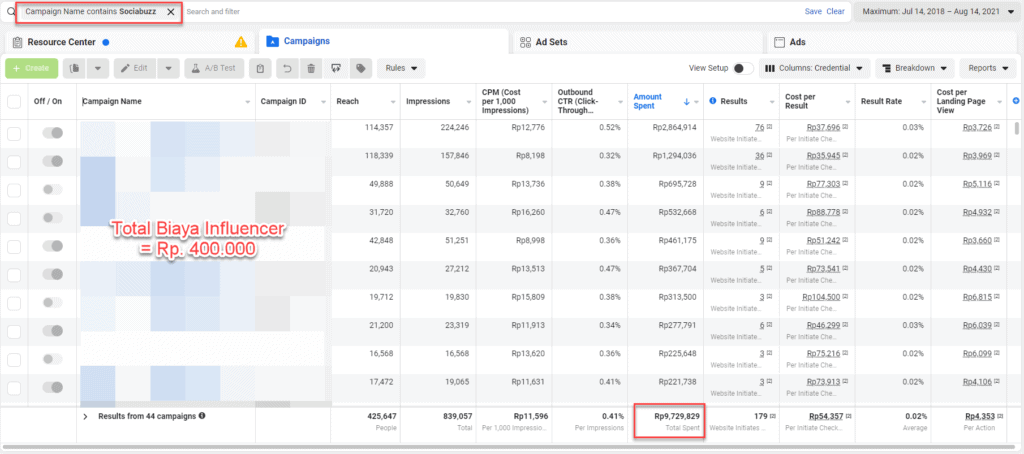
Task: Click the delete trash icon
Action: click(310, 68)
